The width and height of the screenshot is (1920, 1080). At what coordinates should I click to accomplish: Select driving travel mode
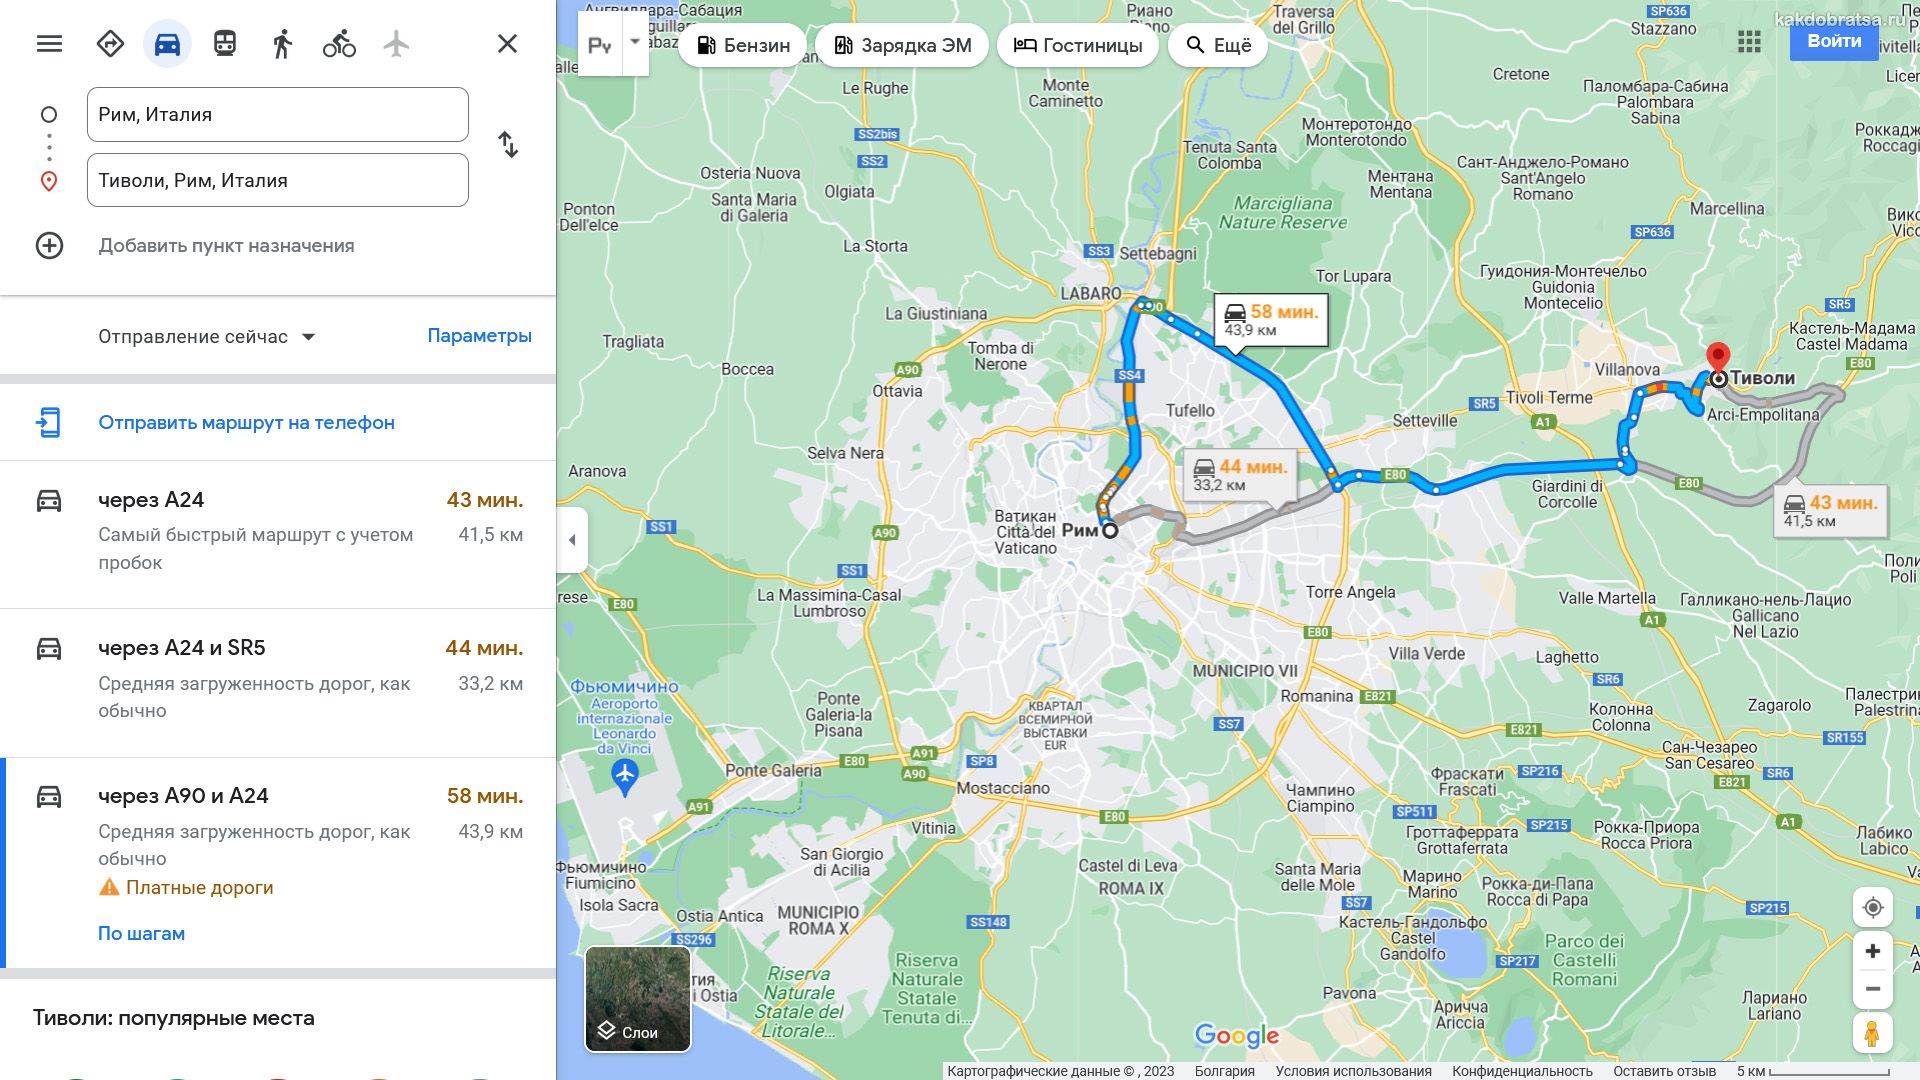(x=167, y=44)
